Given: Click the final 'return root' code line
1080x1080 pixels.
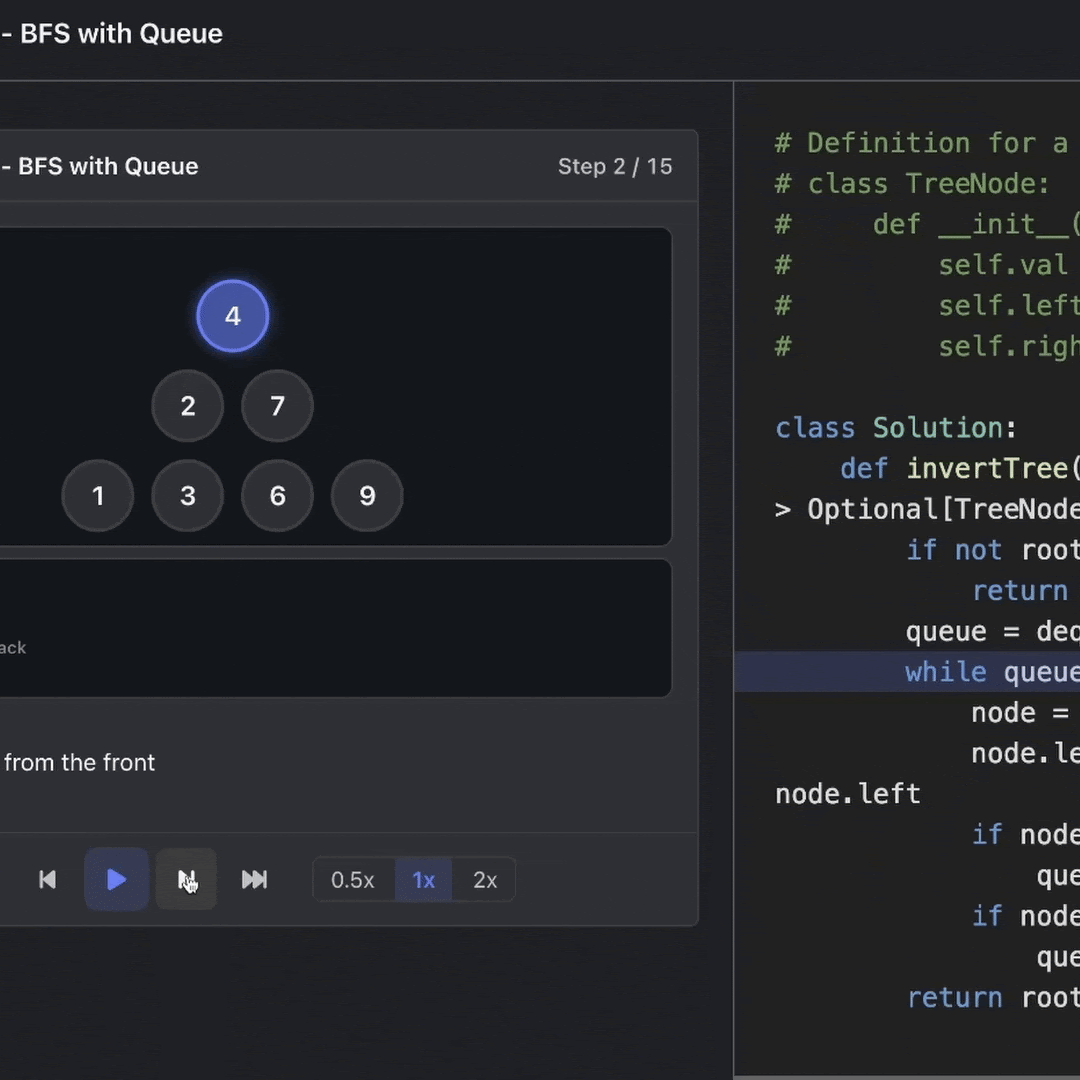Looking at the screenshot, I should tap(993, 997).
